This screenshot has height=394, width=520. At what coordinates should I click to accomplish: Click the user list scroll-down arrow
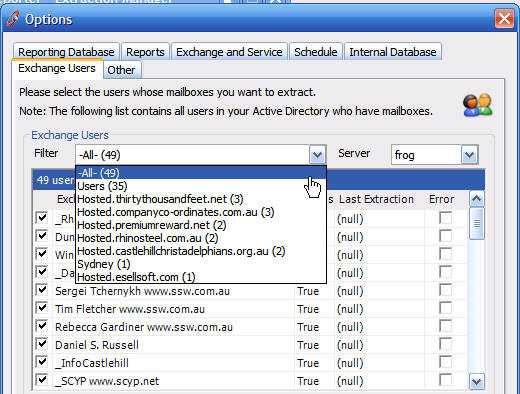pyautogui.click(x=476, y=381)
